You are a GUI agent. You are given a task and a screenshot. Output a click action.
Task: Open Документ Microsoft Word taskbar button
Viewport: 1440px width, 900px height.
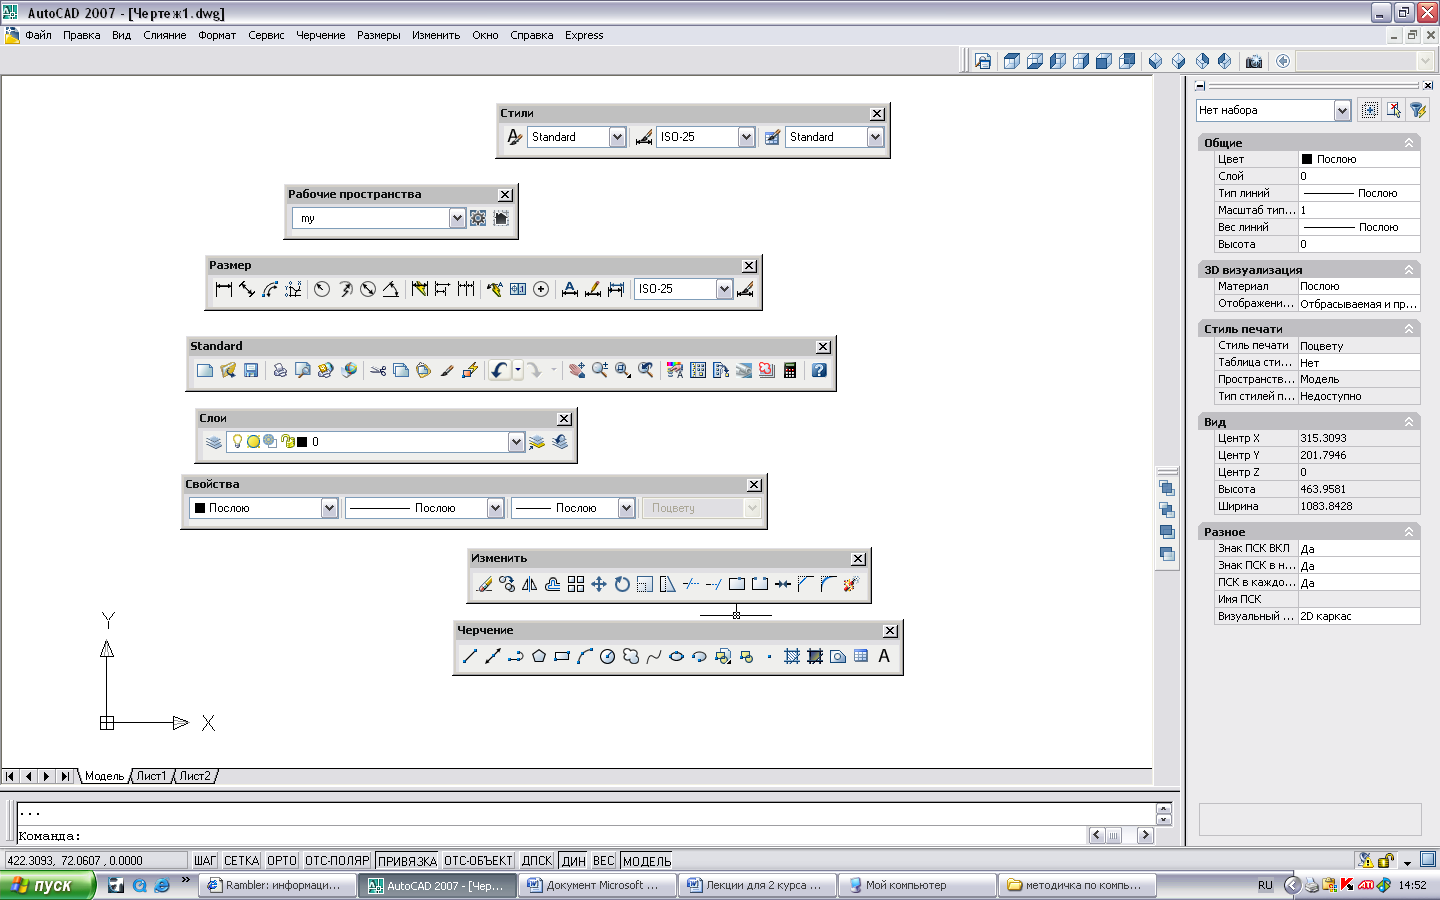coord(597,885)
